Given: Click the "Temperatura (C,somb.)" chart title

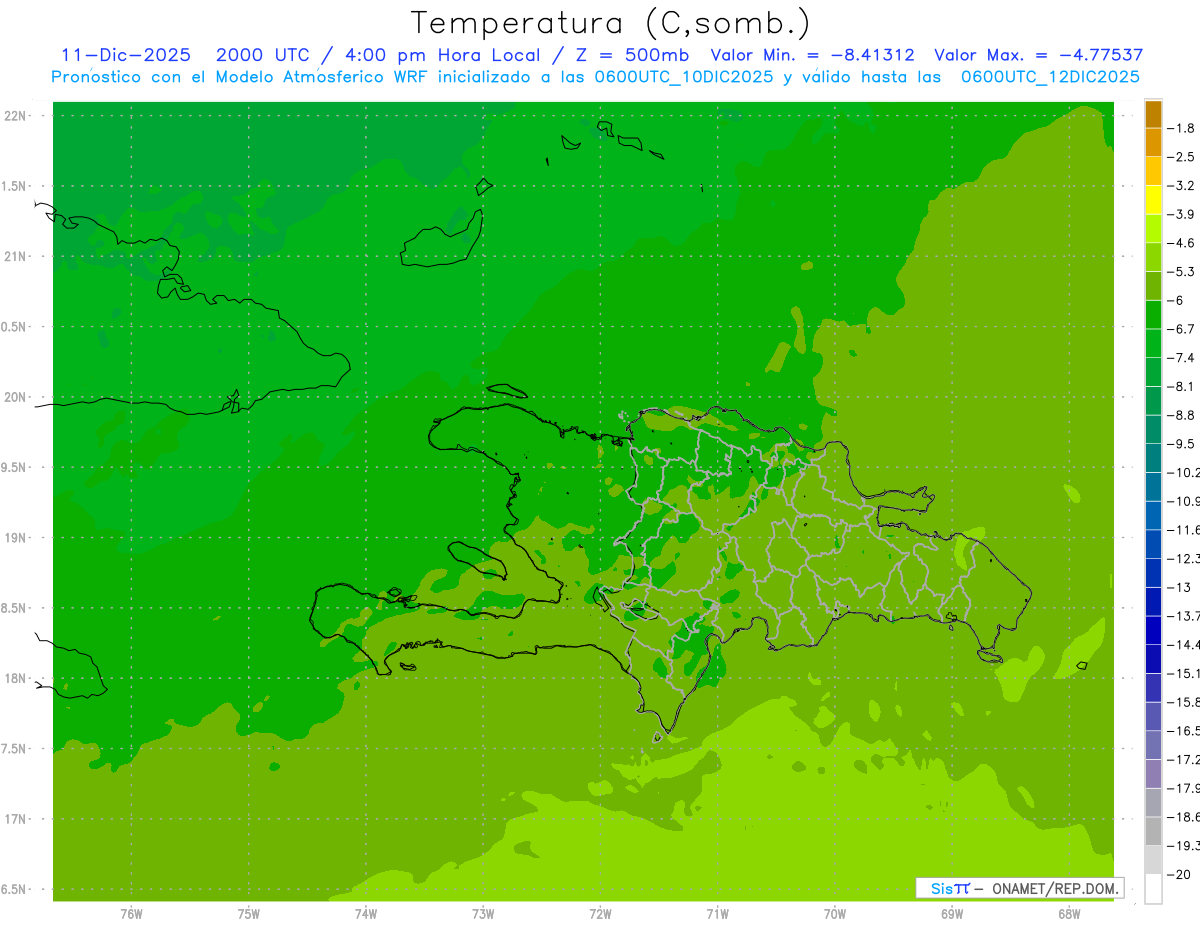Looking at the screenshot, I should pos(611,22).
